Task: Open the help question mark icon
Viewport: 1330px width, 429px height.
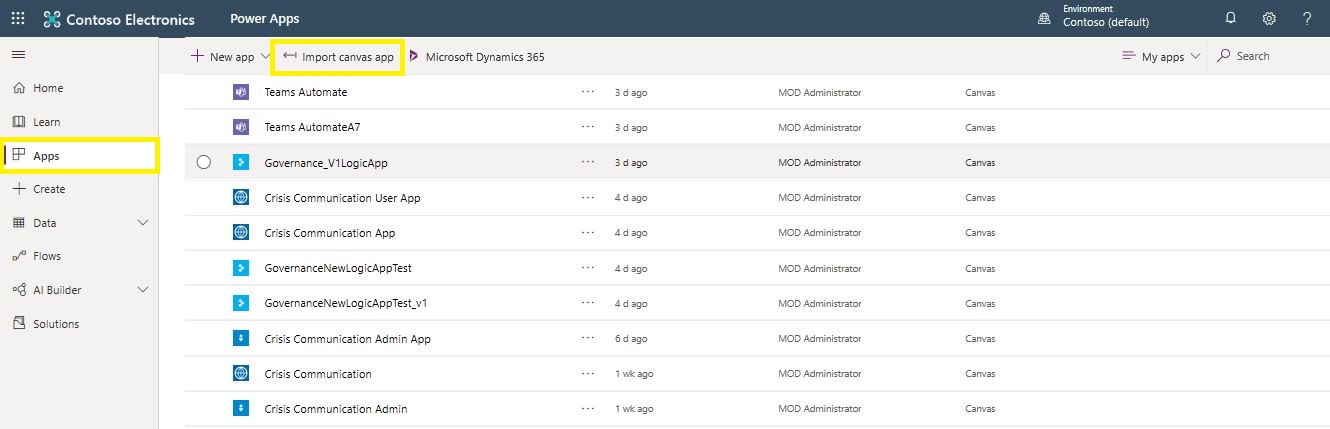Action: coord(1307,19)
